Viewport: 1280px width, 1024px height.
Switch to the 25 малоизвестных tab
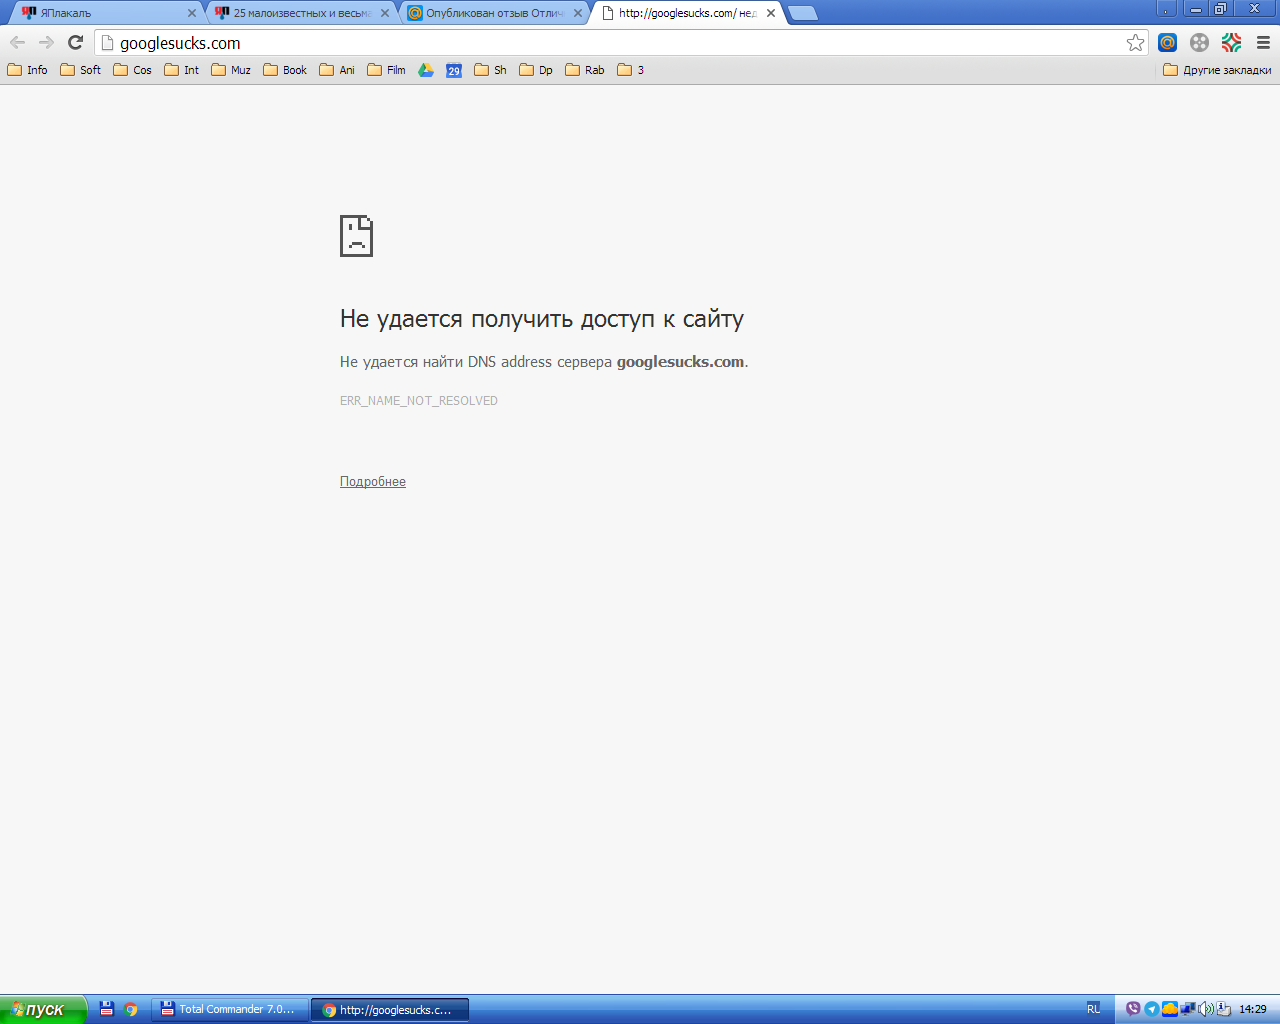coord(300,13)
